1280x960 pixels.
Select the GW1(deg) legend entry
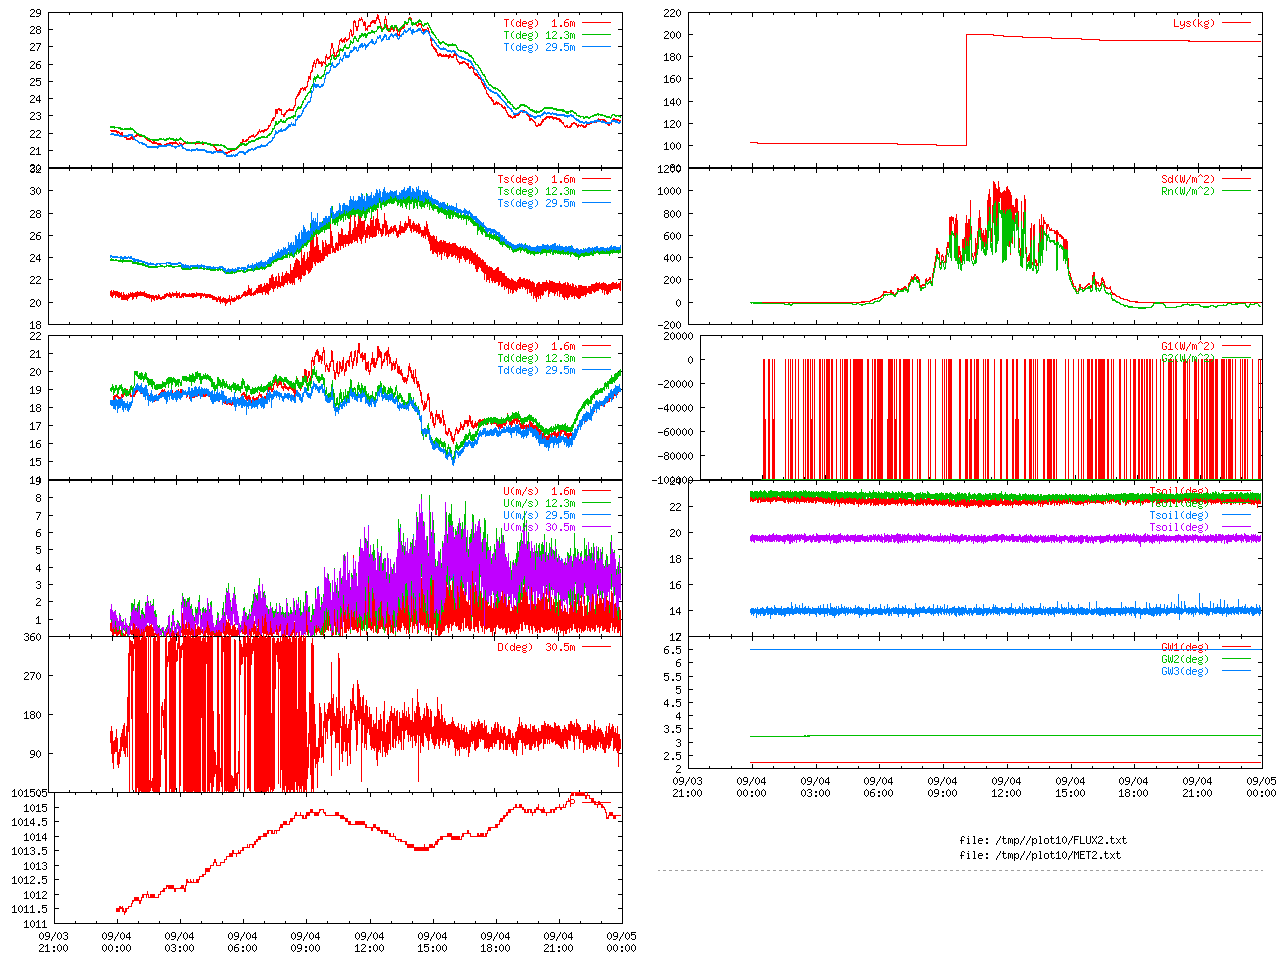click(1184, 647)
